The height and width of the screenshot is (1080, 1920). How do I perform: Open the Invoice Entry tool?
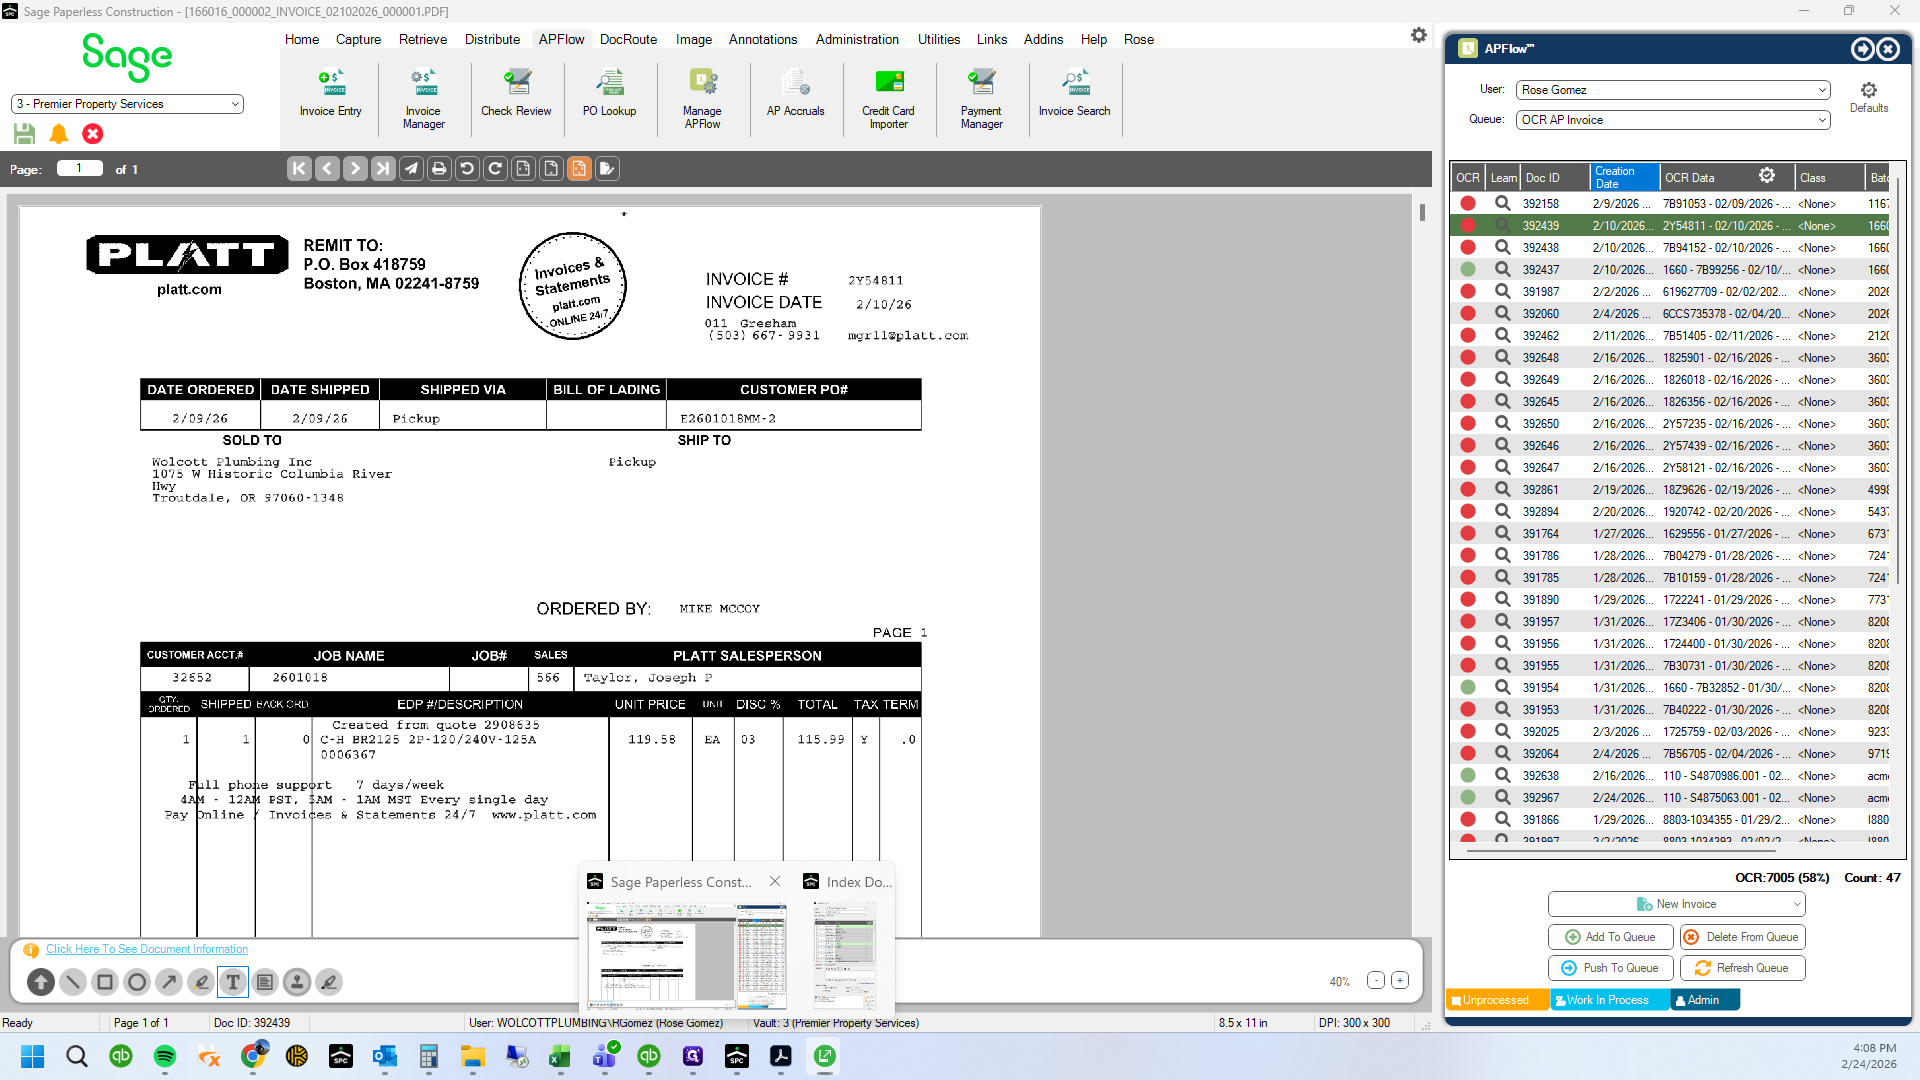(330, 94)
